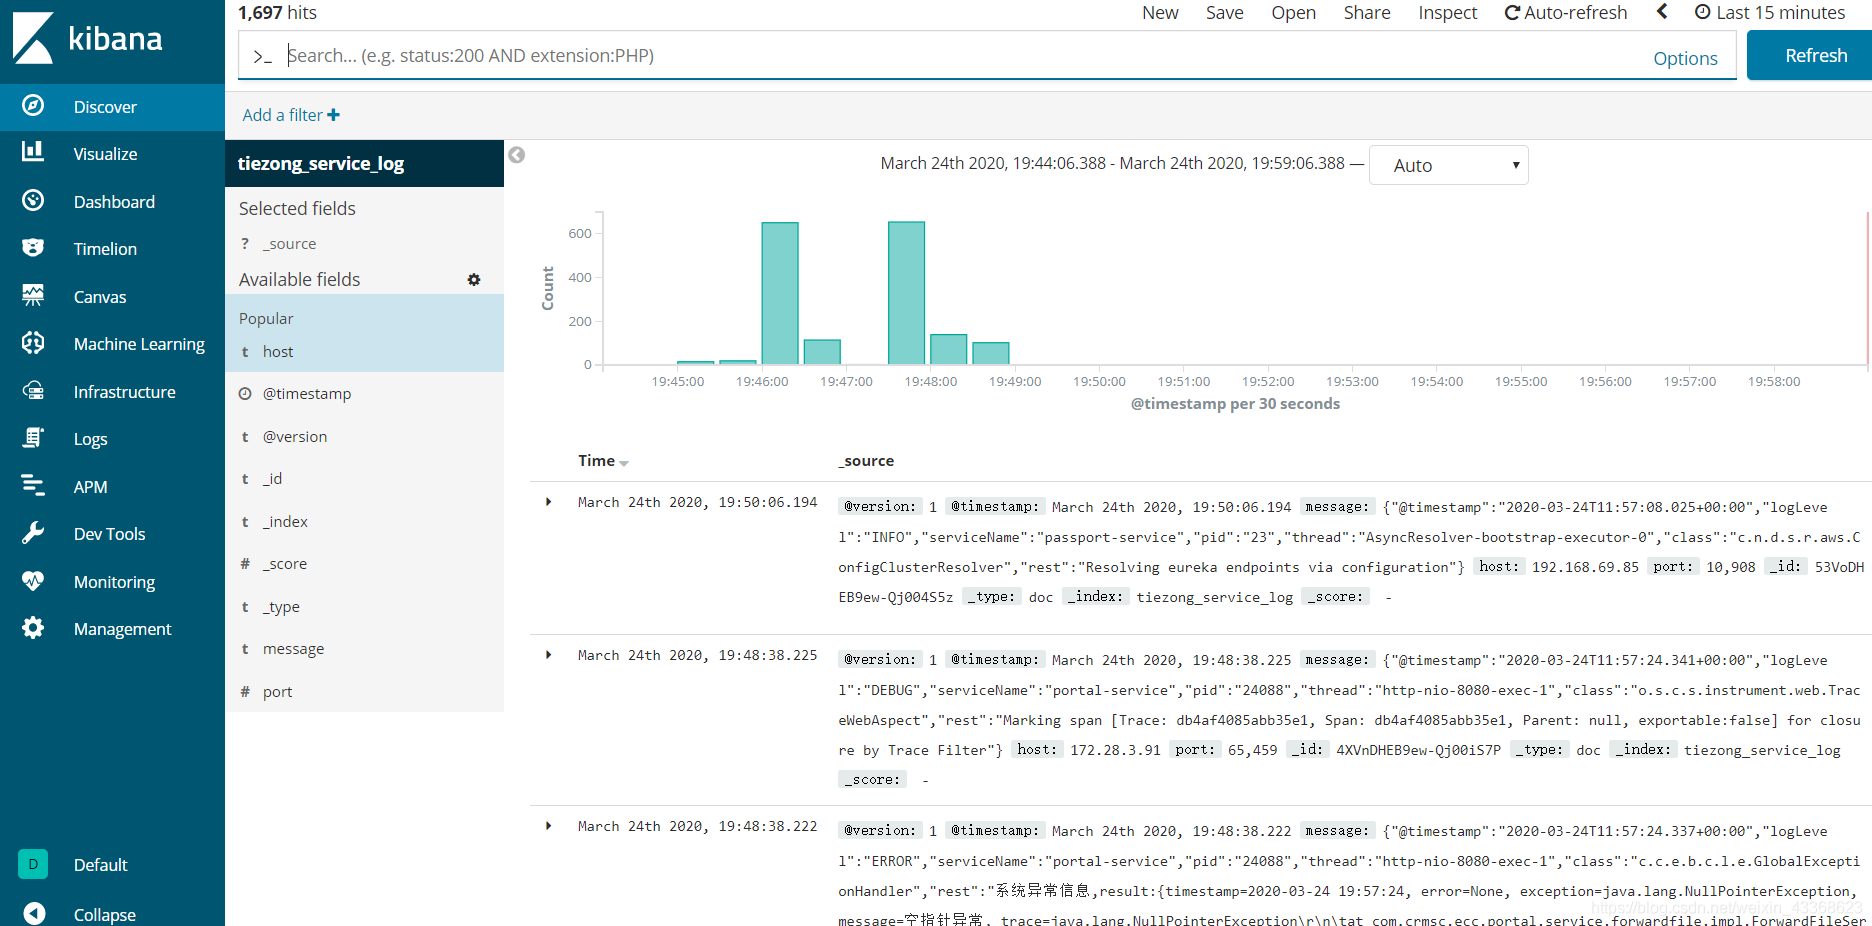The height and width of the screenshot is (926, 1872).
Task: Toggle Auto-refresh setting
Action: 1566,13
